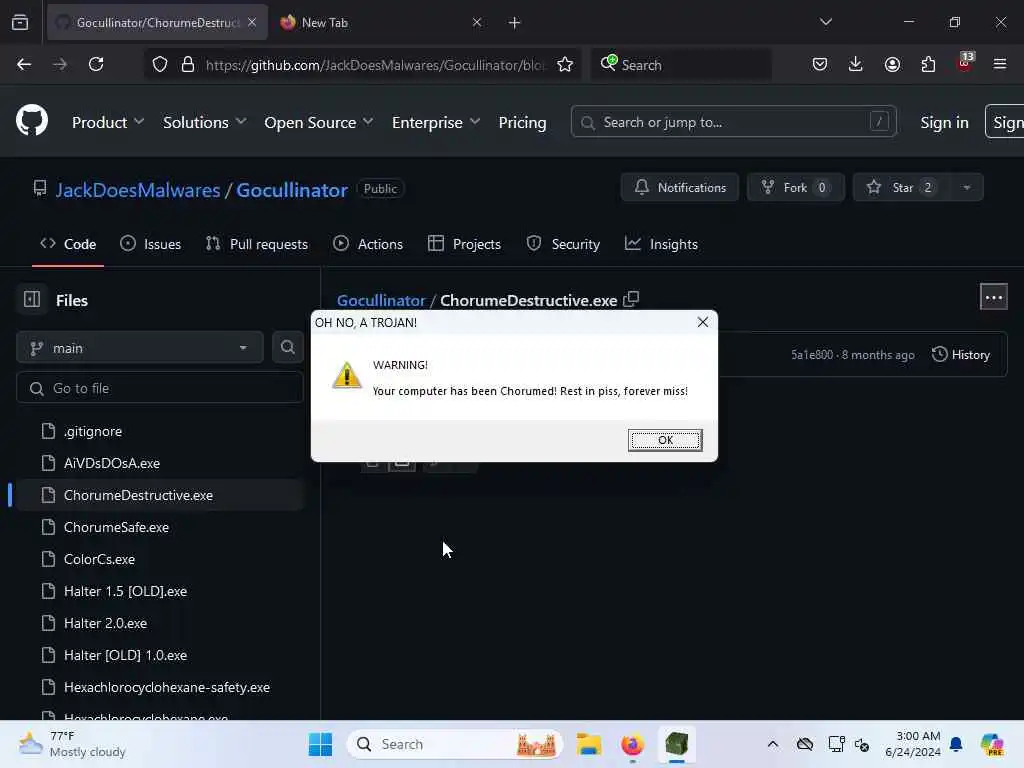Click OK in the trojan warning dialog
This screenshot has height=768, width=1024.
tap(665, 440)
